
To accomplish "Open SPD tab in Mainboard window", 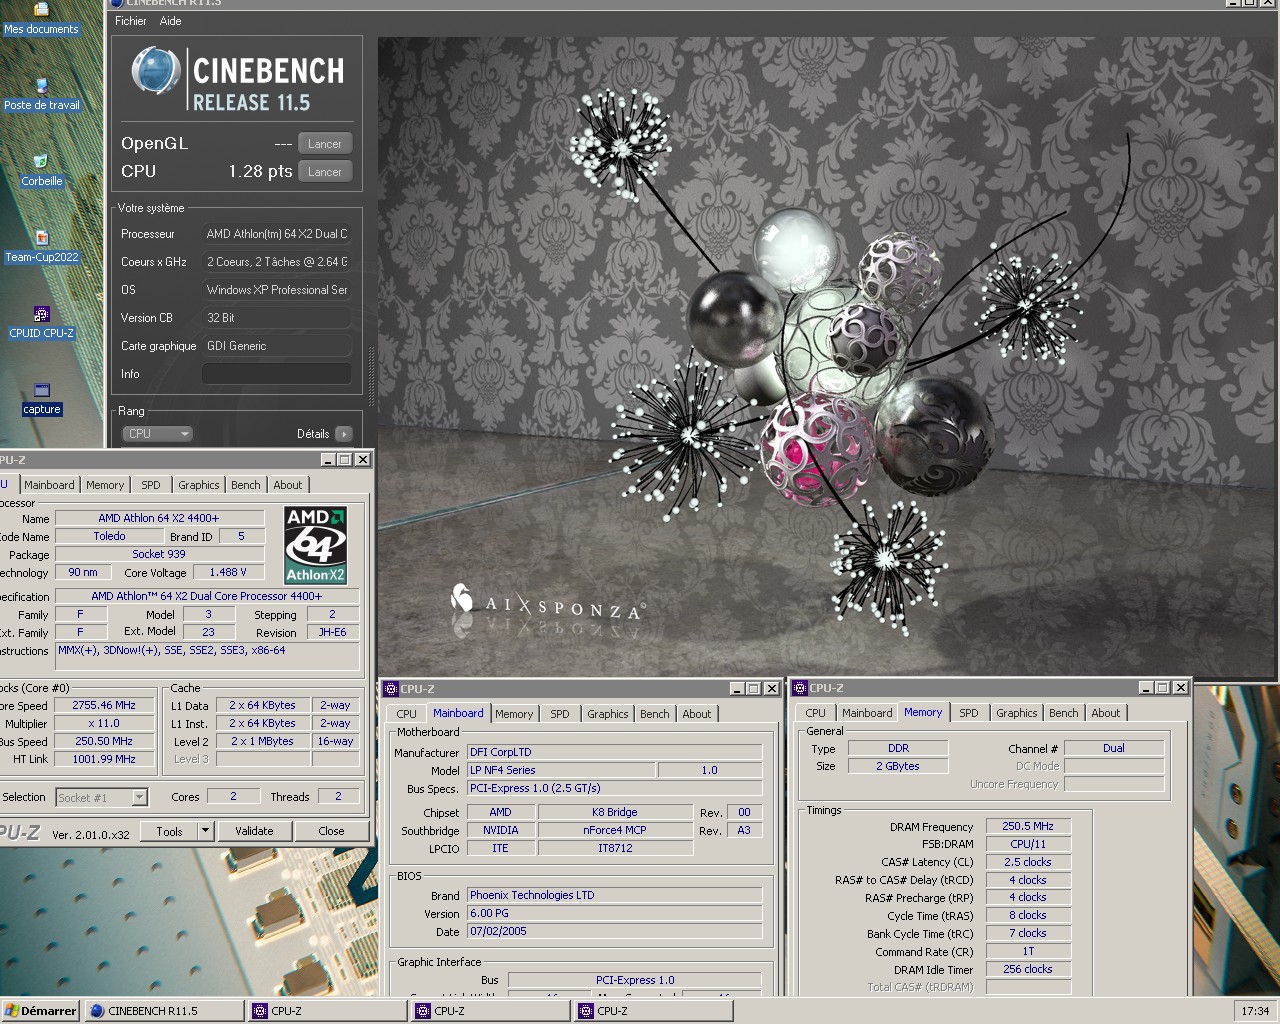I will tap(560, 714).
